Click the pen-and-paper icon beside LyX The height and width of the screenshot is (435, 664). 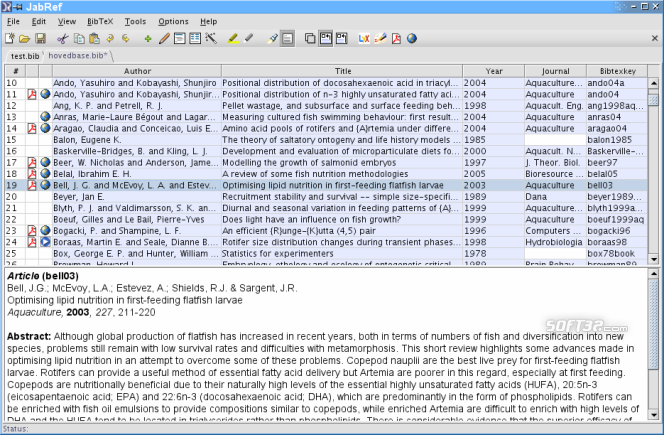coord(380,39)
